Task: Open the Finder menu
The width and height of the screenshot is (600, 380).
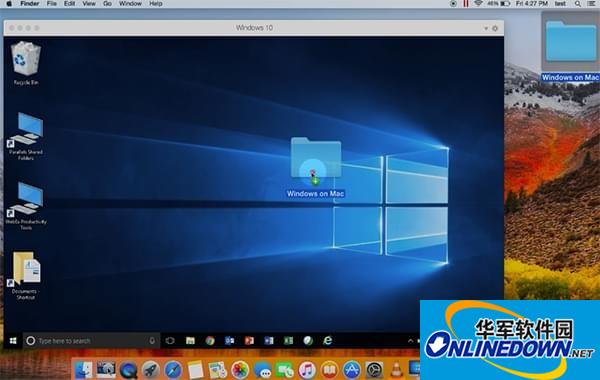Action: 29,4
